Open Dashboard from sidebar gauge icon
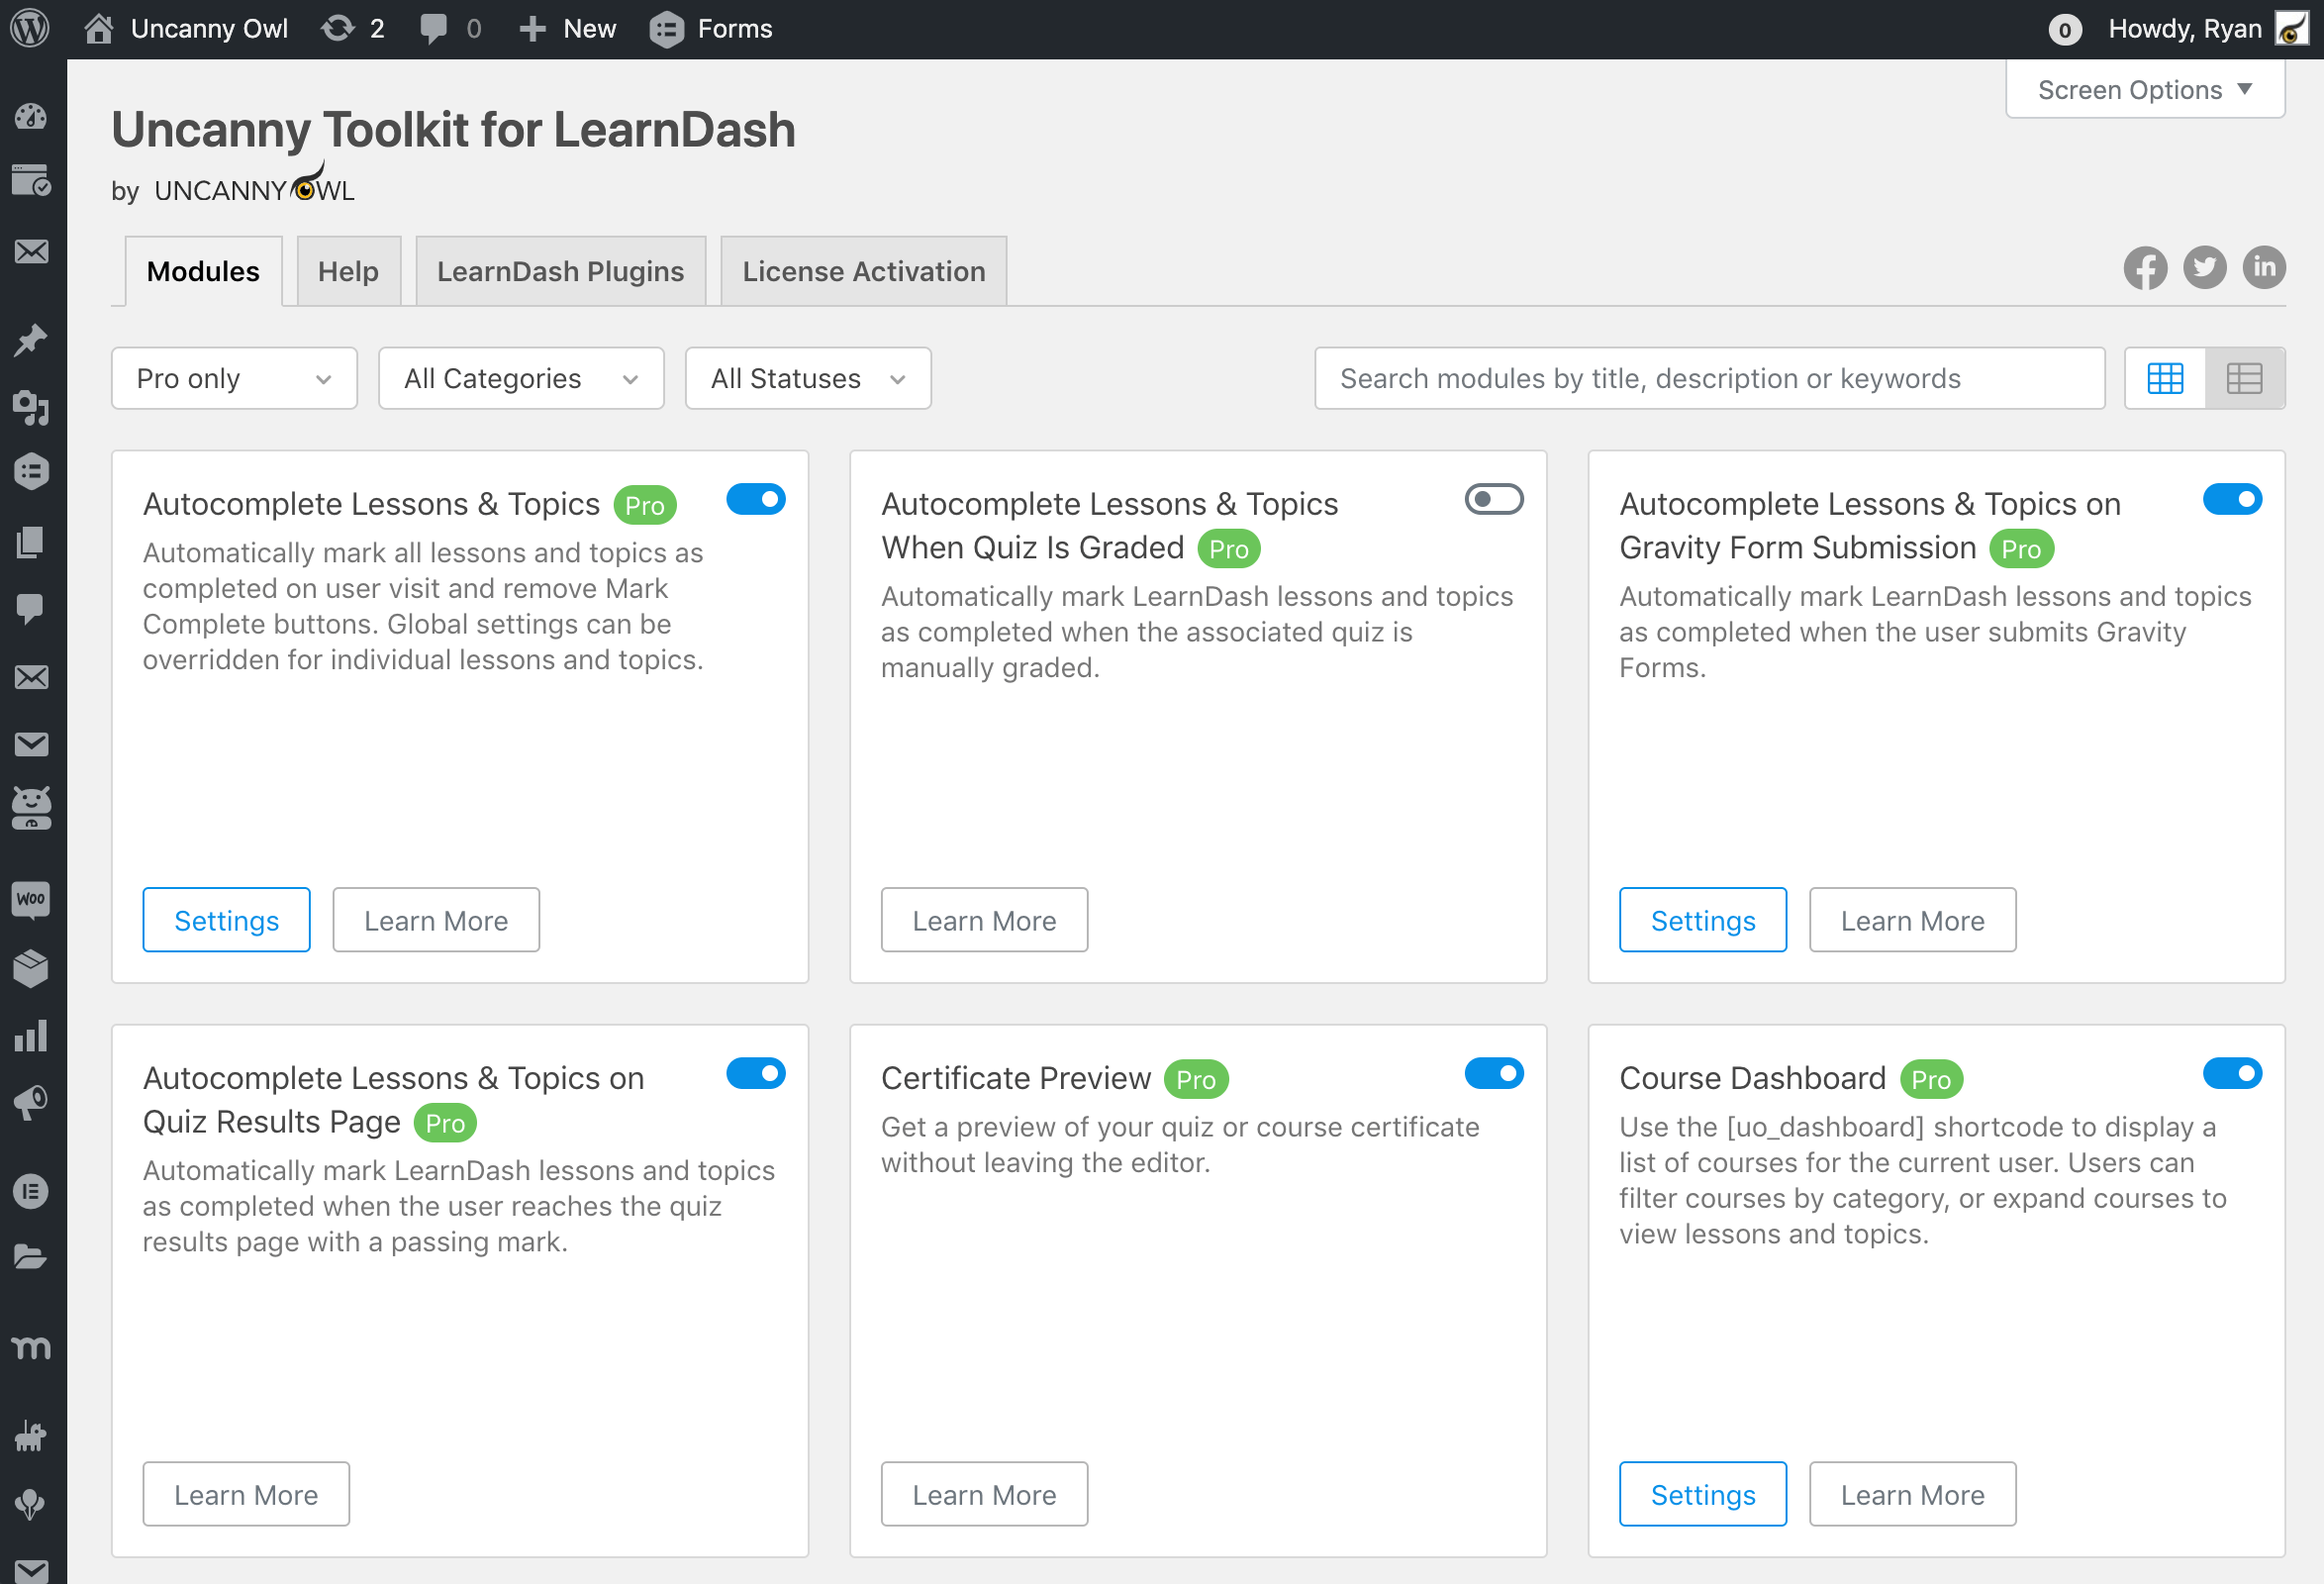The width and height of the screenshot is (2324, 1584). (31, 117)
